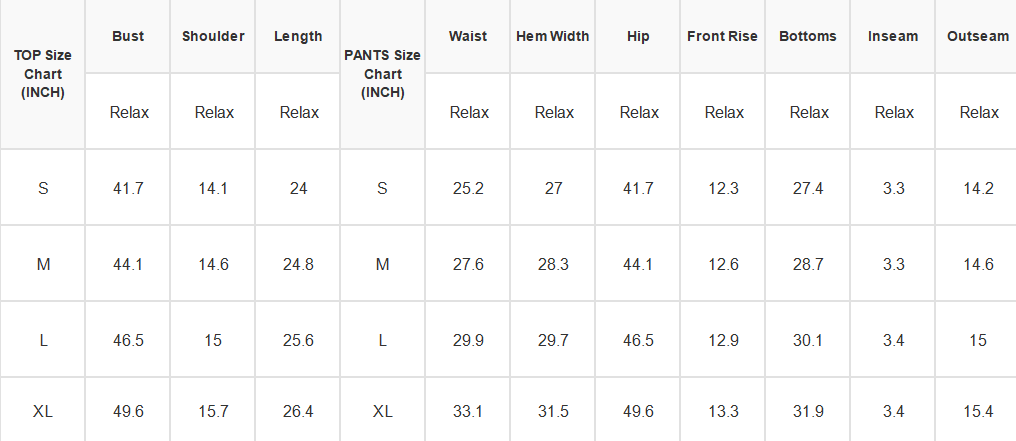Click the front rise value 12.3
The width and height of the screenshot is (1016, 441).
(723, 188)
